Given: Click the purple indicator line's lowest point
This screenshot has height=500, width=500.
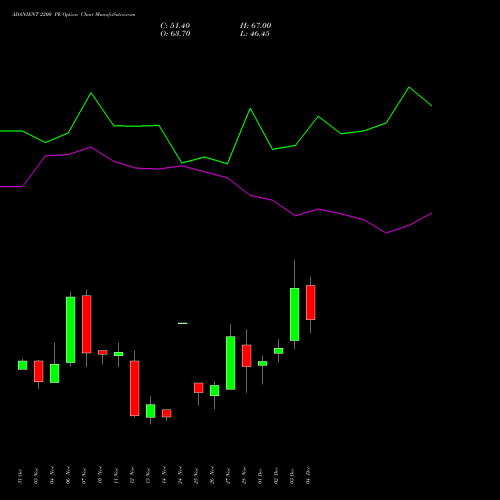Looking at the screenshot, I should click(x=386, y=233).
